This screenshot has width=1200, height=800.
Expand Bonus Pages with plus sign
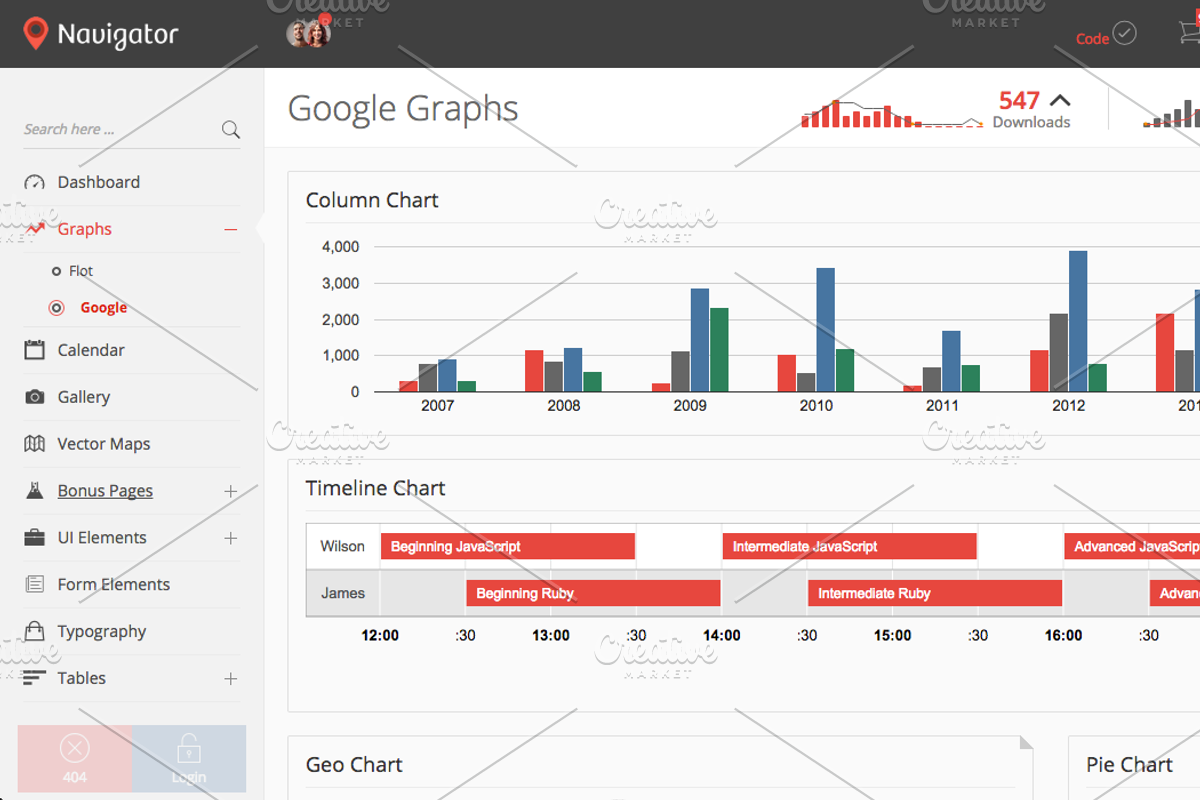[x=231, y=491]
